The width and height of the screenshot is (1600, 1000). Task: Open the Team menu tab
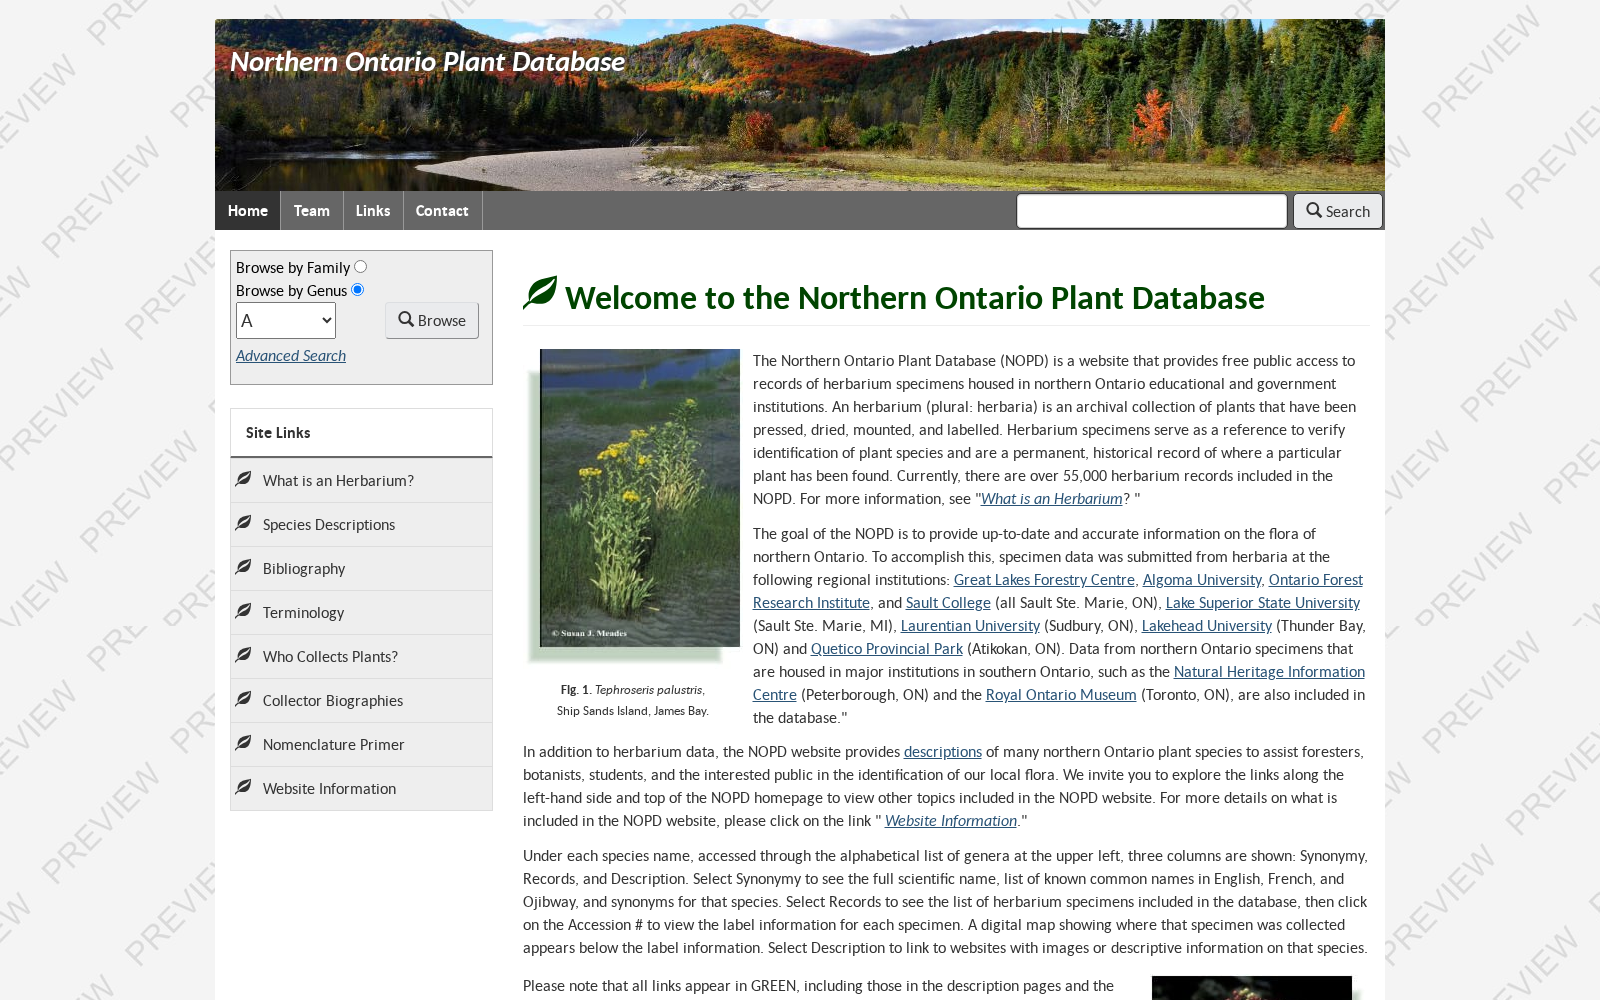click(x=312, y=211)
